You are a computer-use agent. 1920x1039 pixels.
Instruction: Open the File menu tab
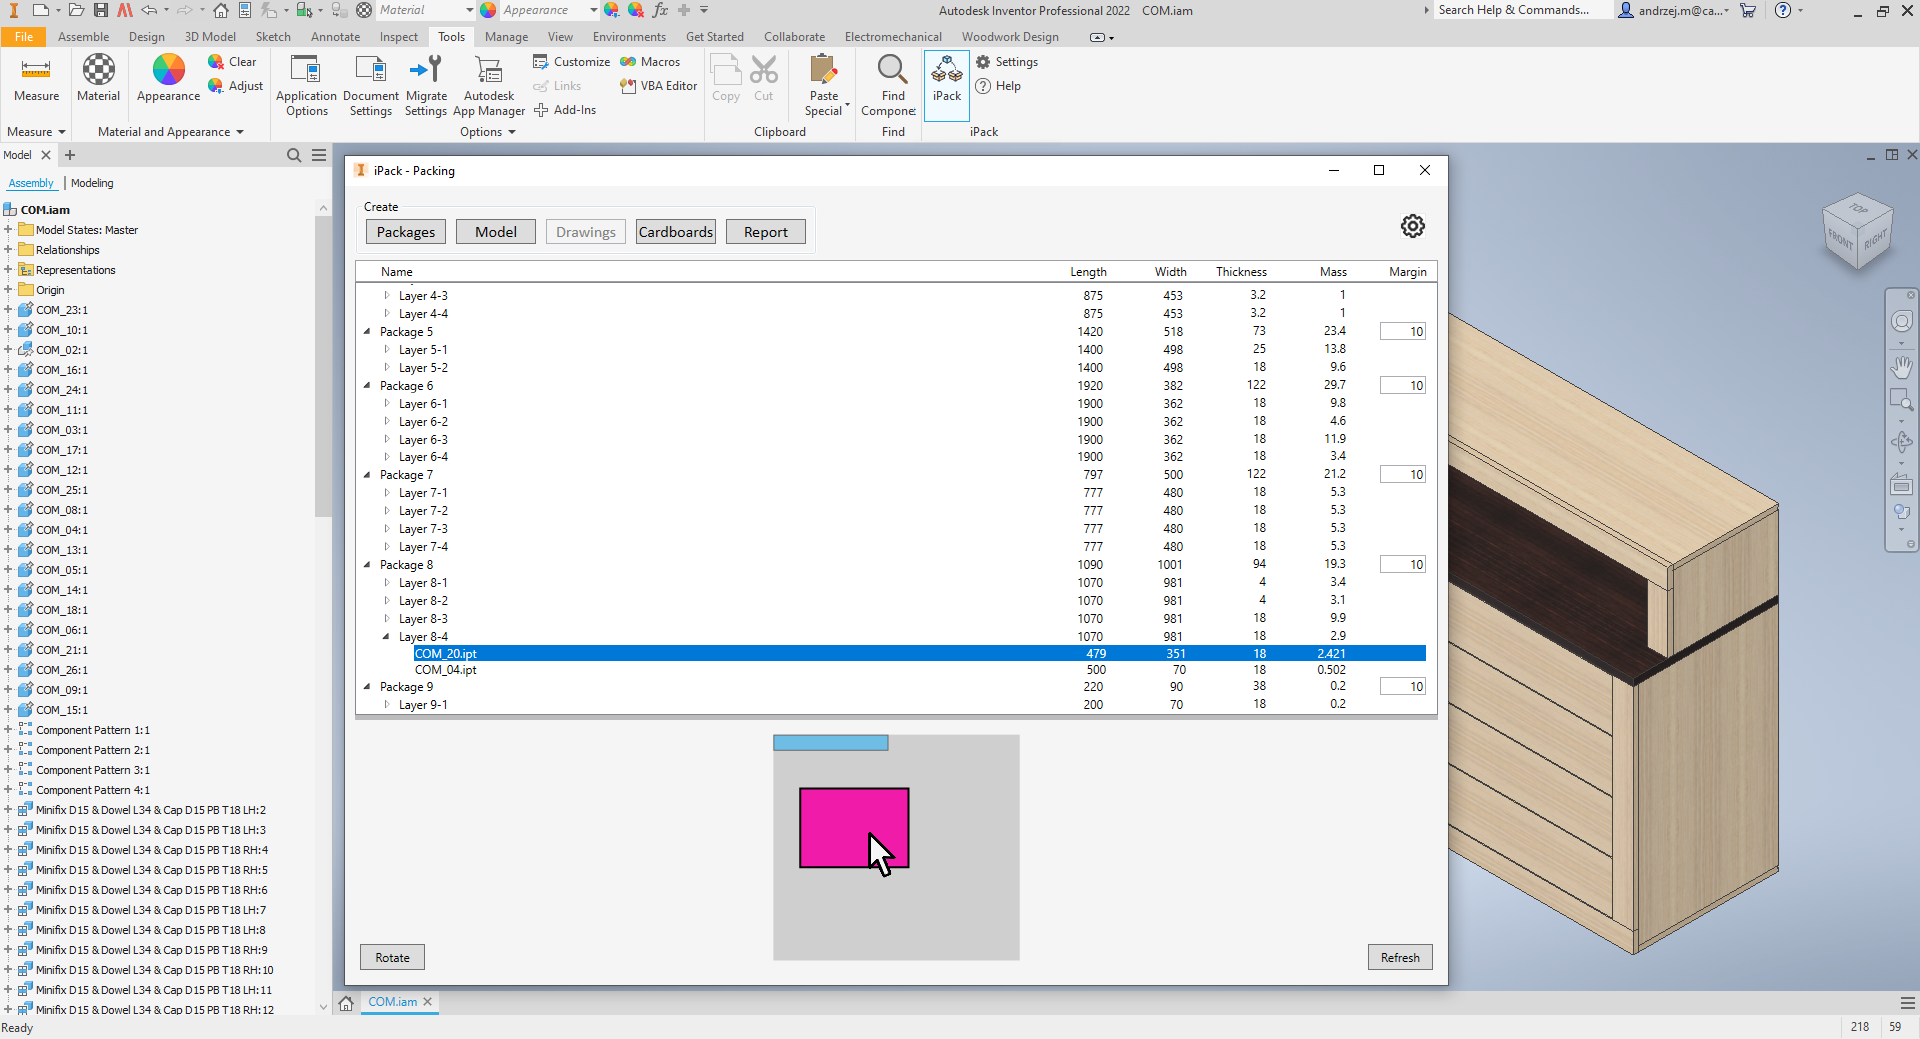24,37
